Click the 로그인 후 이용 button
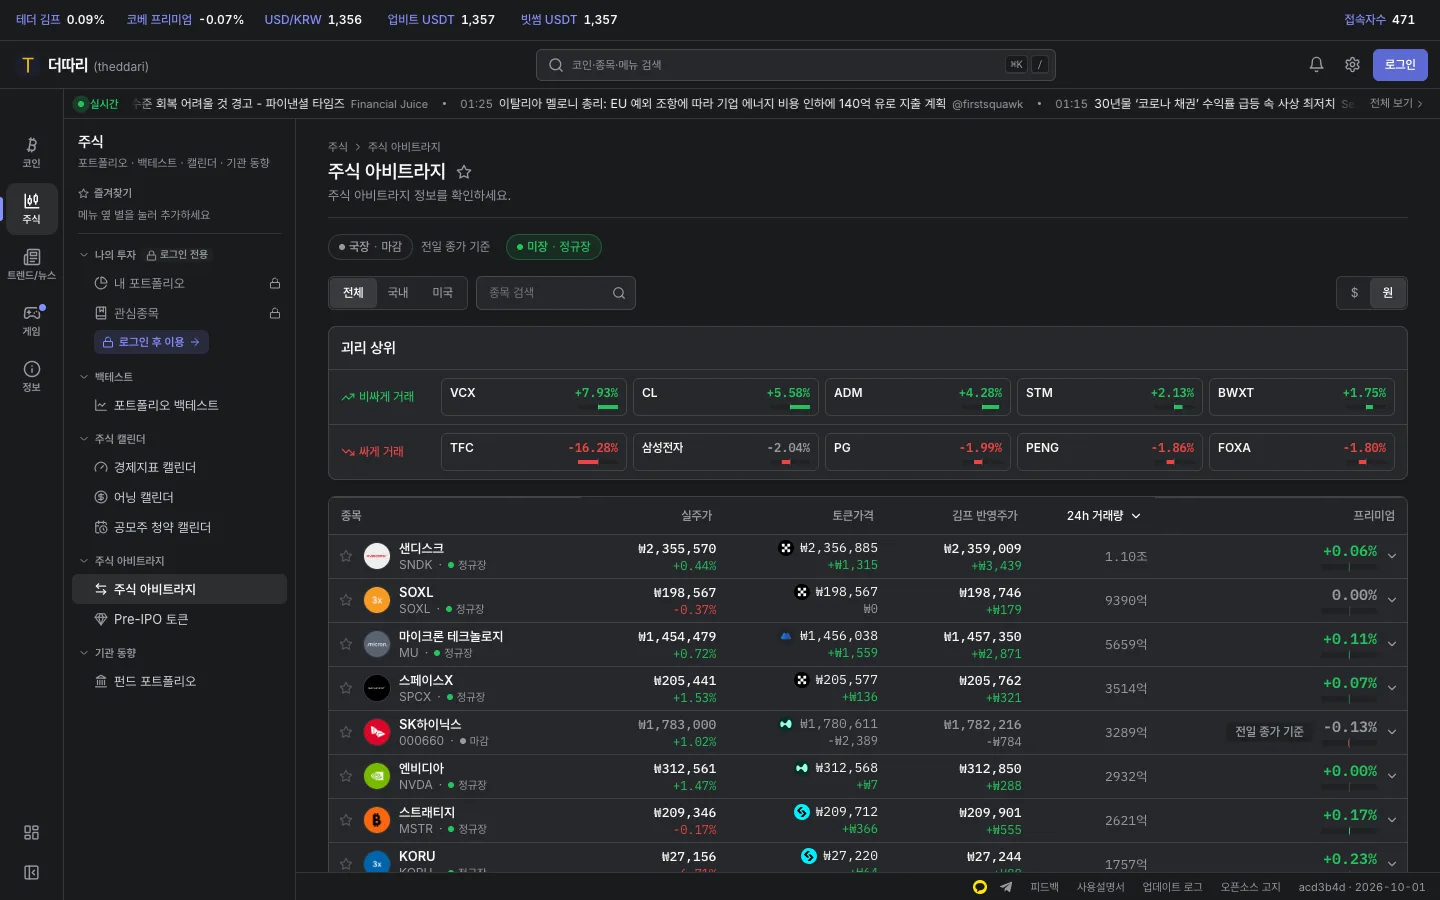This screenshot has height=900, width=1440. coord(151,342)
